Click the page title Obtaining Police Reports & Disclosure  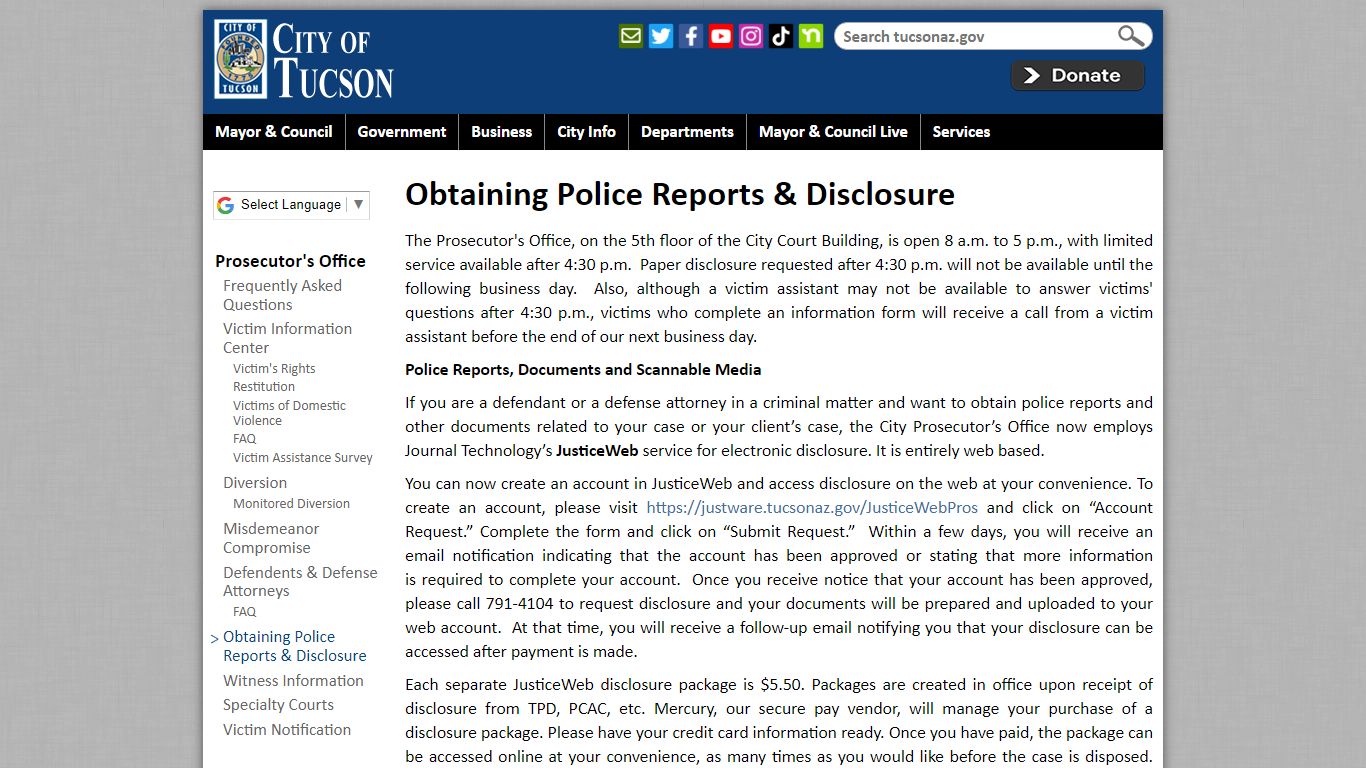[x=680, y=194]
